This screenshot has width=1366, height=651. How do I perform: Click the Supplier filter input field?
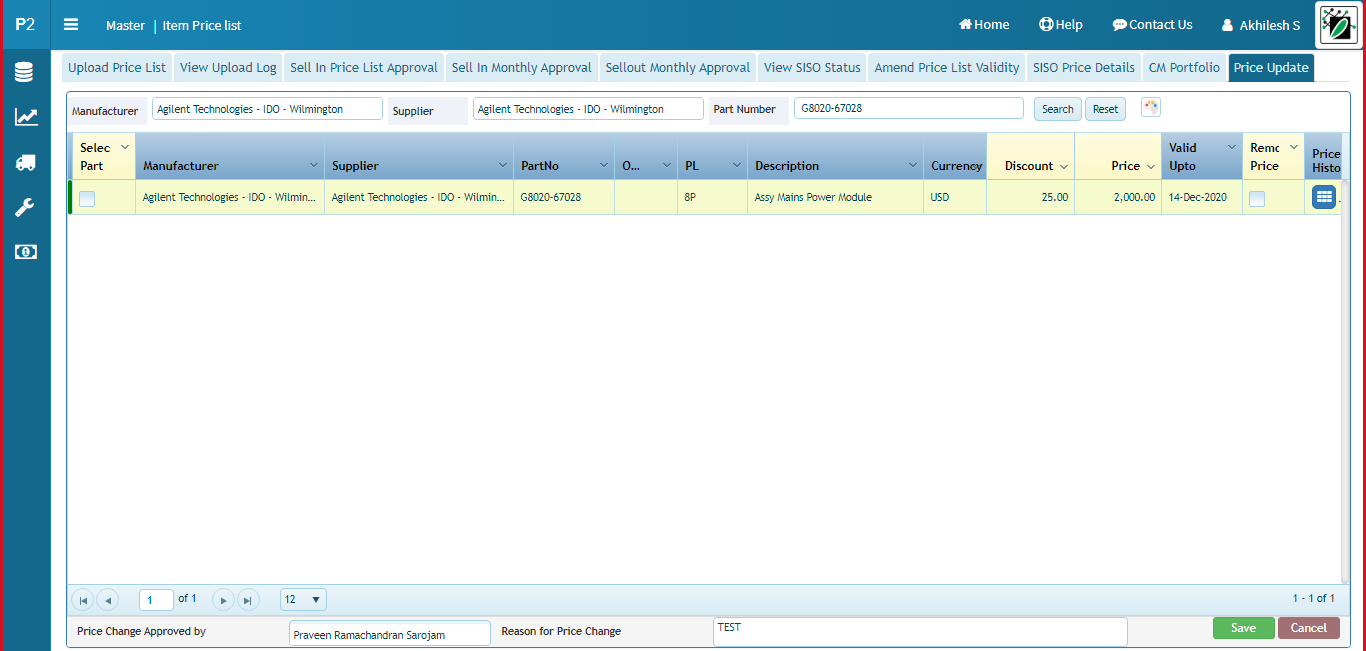coord(588,109)
